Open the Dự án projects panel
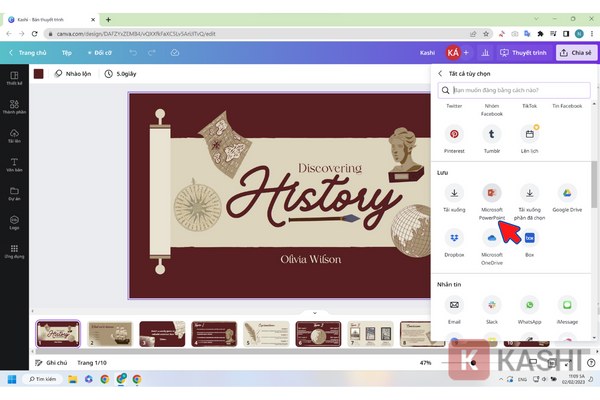 pos(14,194)
